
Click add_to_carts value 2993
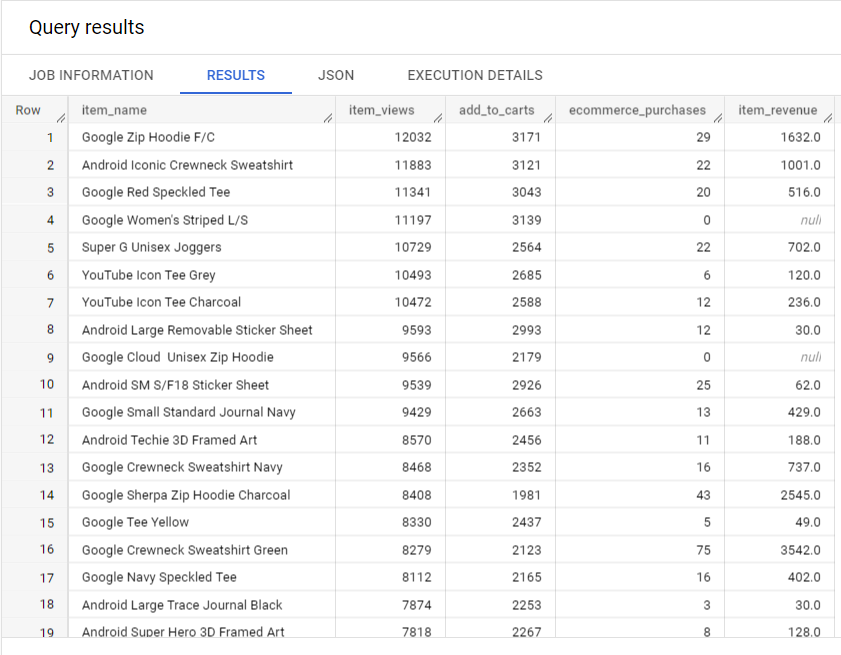[x=527, y=330]
